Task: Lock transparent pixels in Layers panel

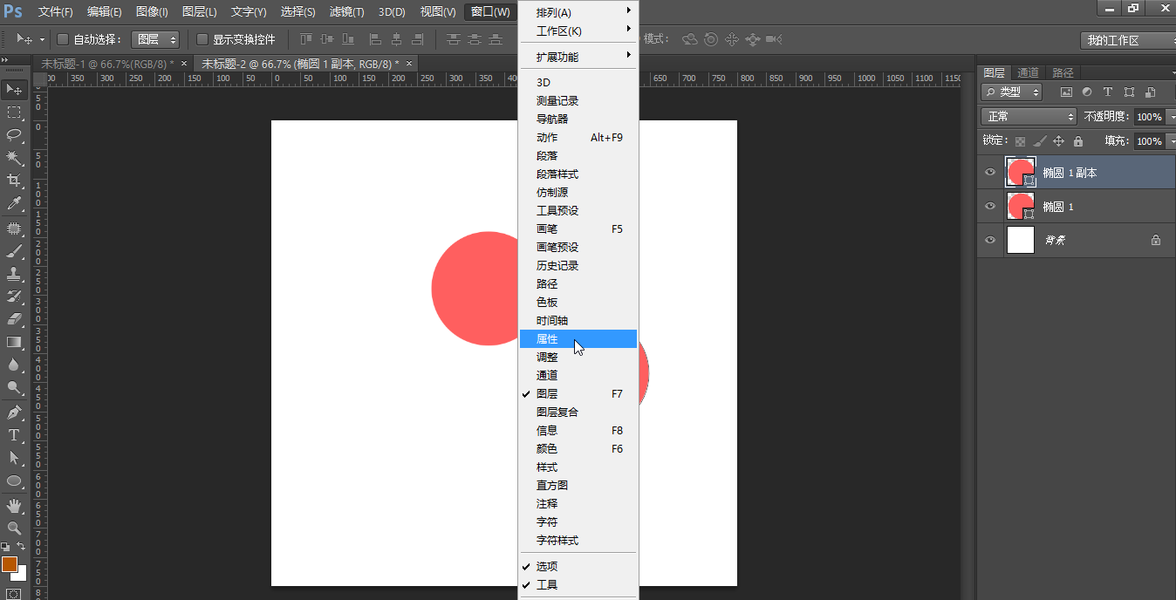Action: pyautogui.click(x=1020, y=141)
